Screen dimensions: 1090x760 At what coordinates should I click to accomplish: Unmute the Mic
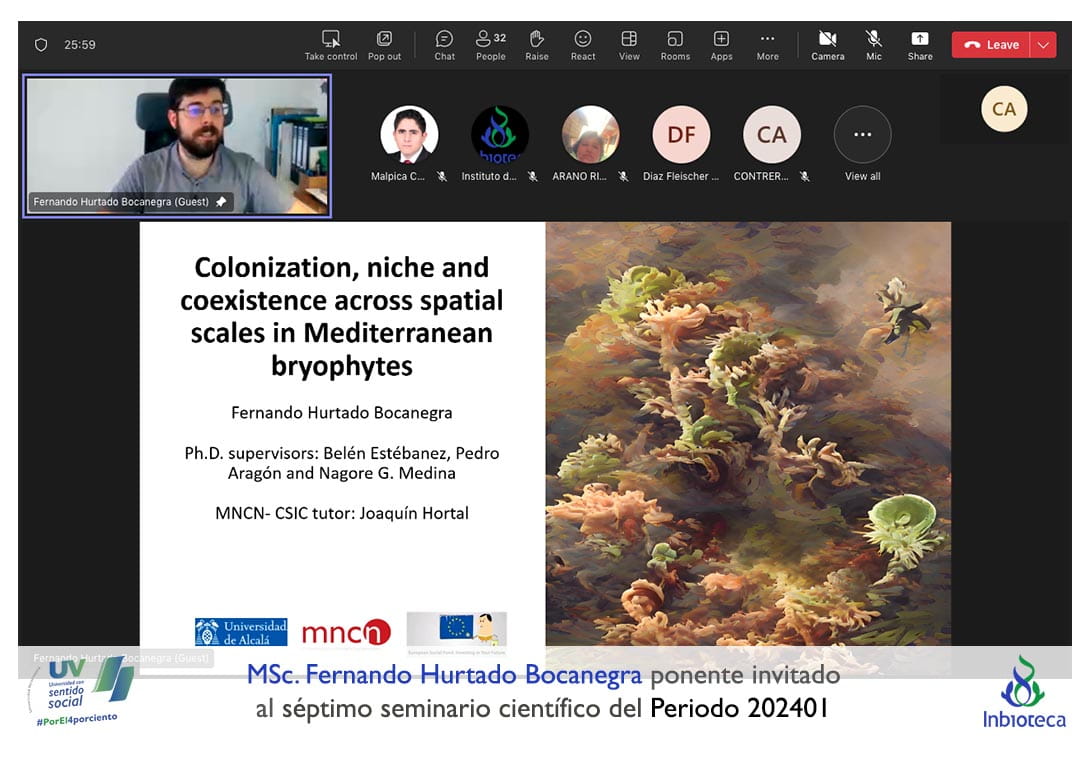tap(874, 40)
